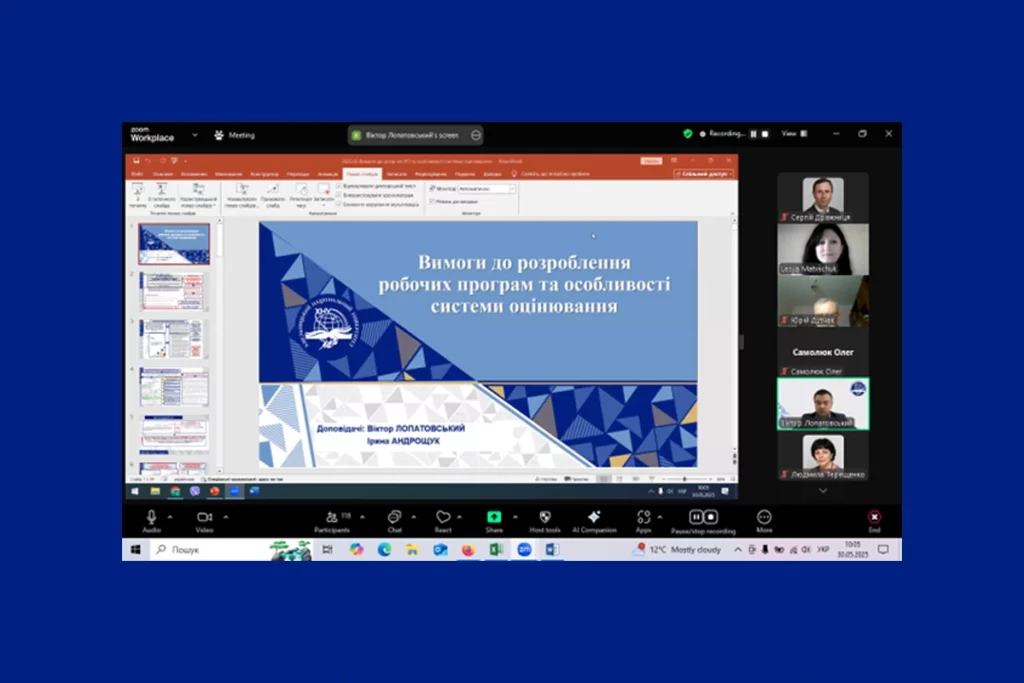This screenshot has height=683, width=1024.
Task: Expand video options caret next to Video
Action: (225, 516)
